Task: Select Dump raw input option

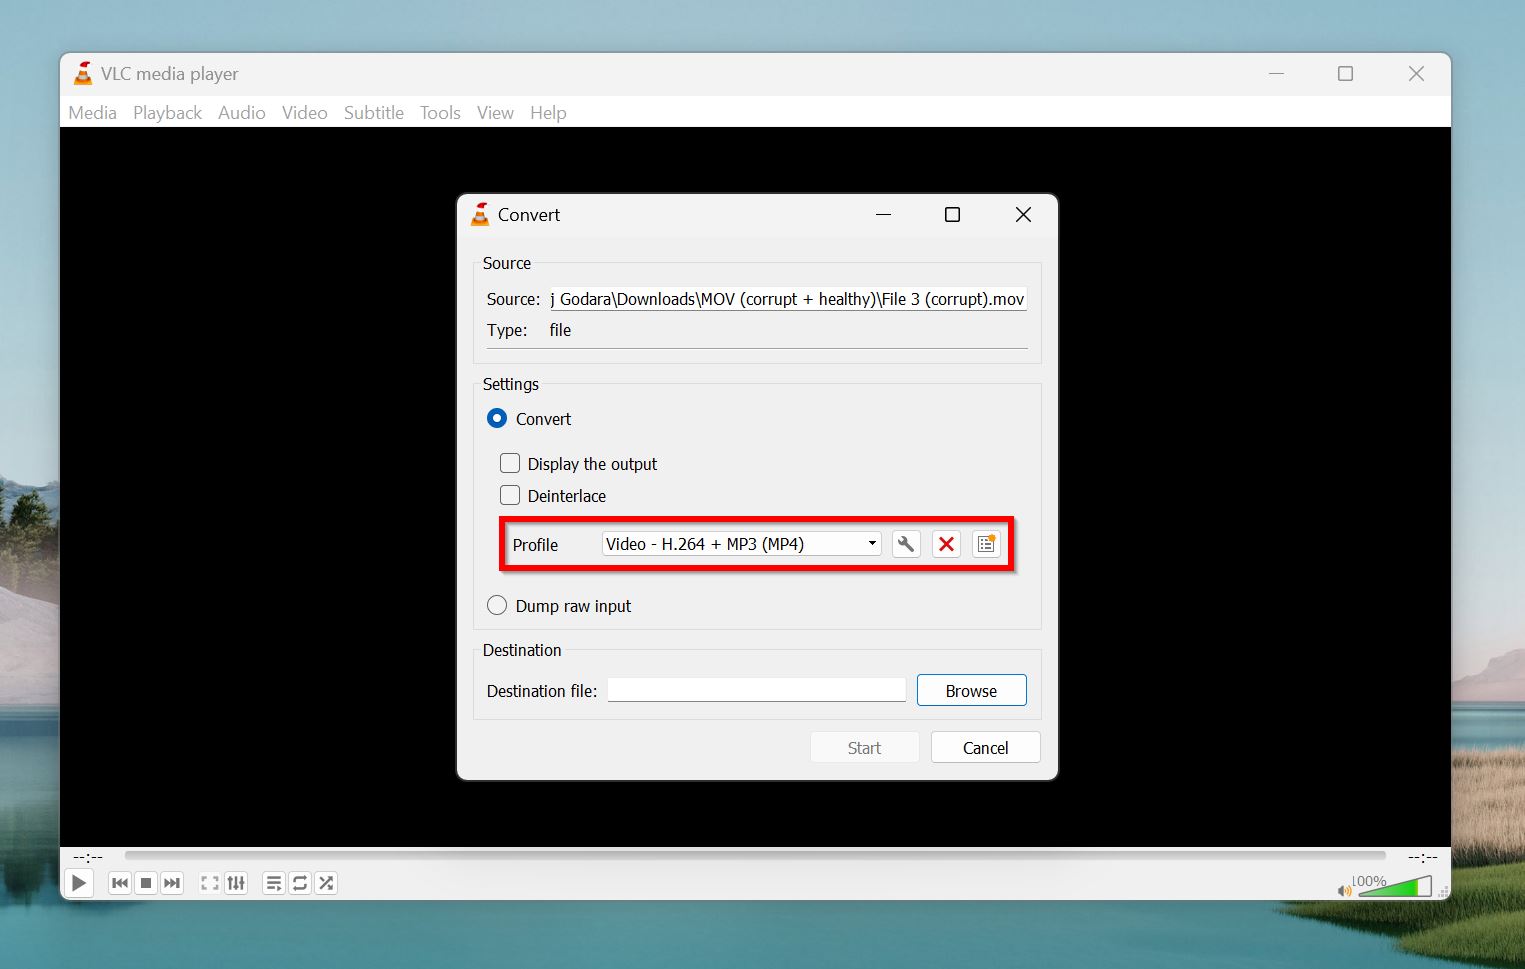Action: [497, 605]
